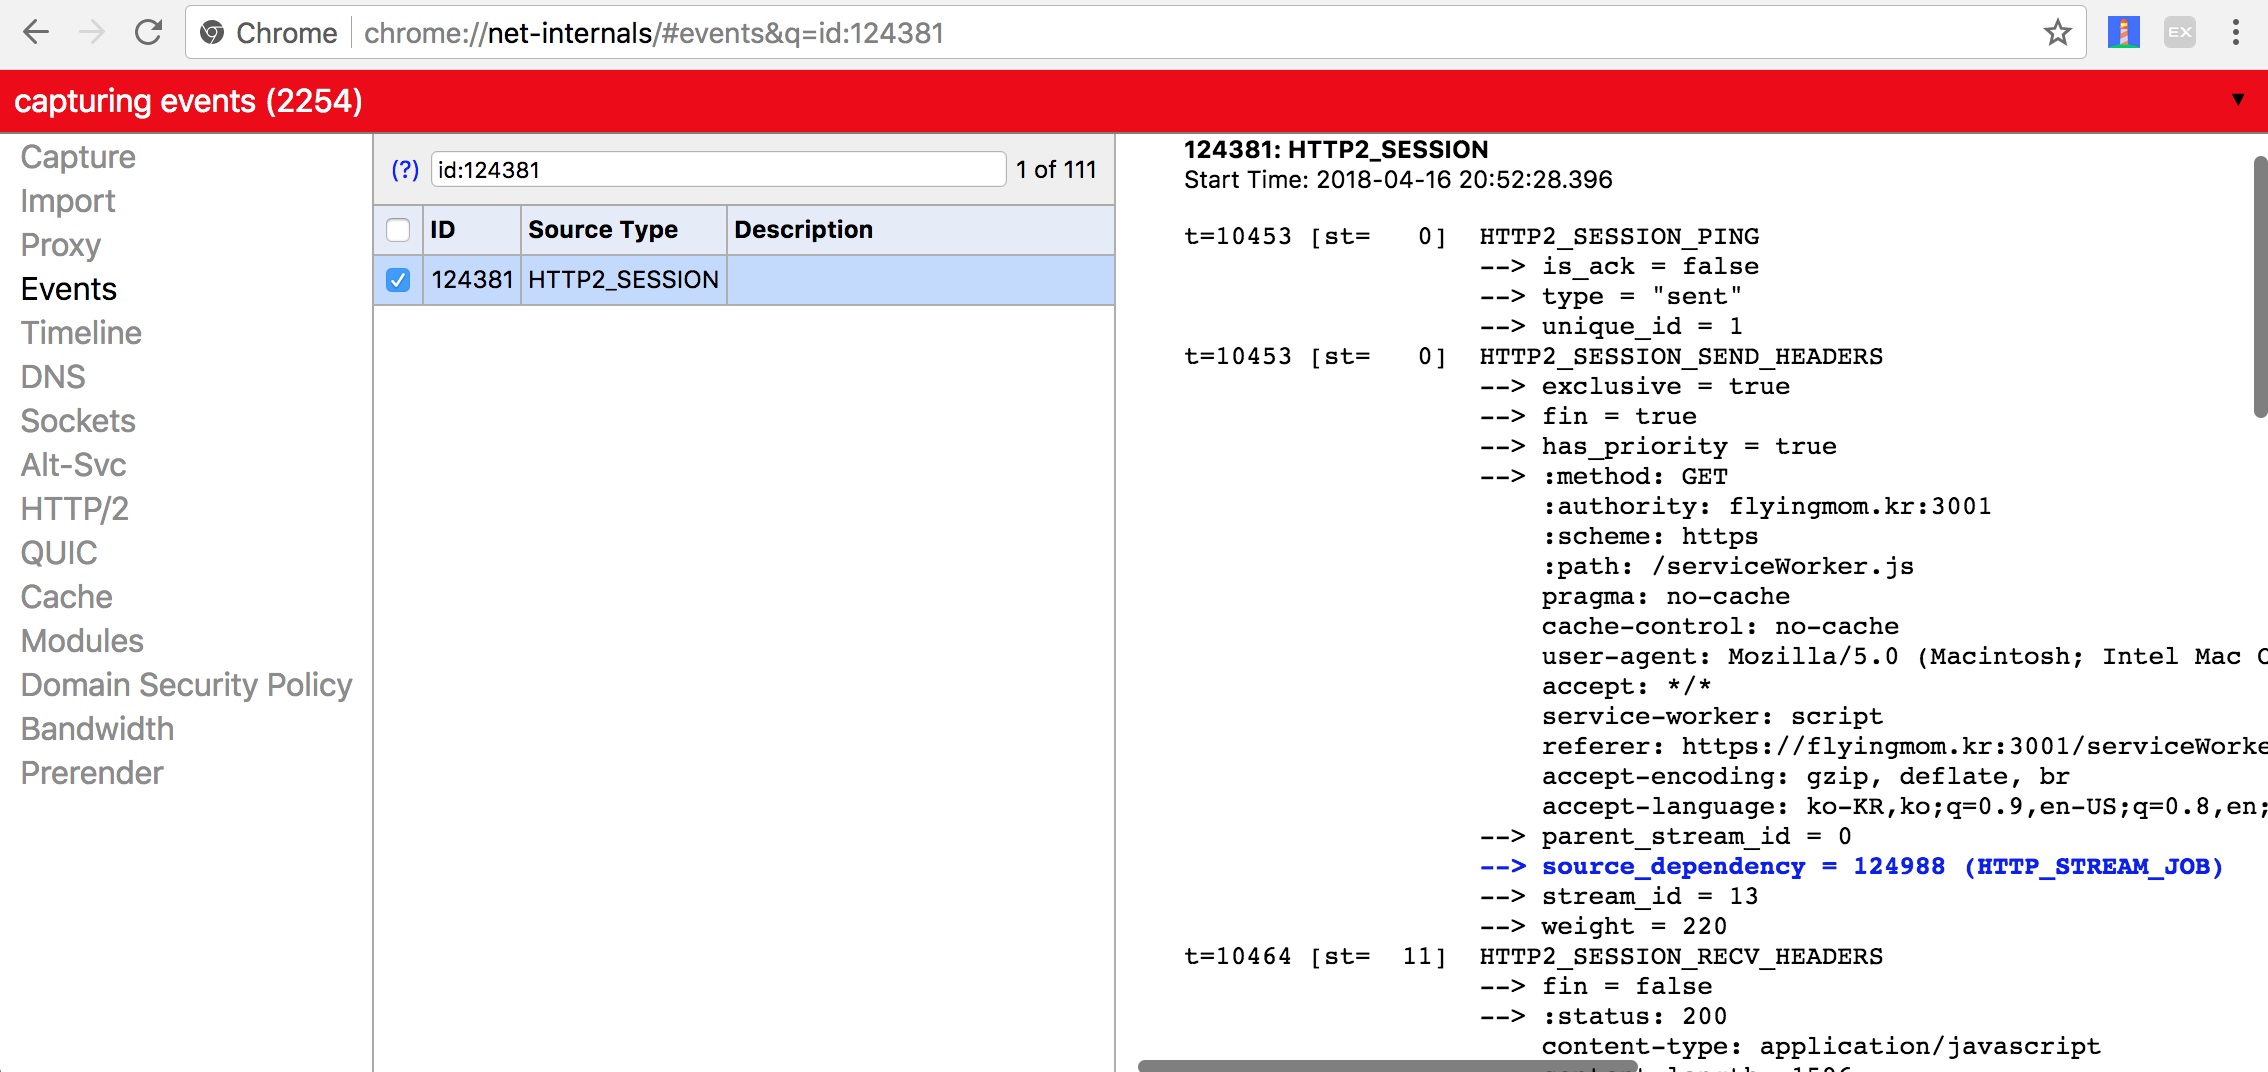Click the Chrome site info icon in address bar
This screenshot has width=2268, height=1072.
click(212, 33)
